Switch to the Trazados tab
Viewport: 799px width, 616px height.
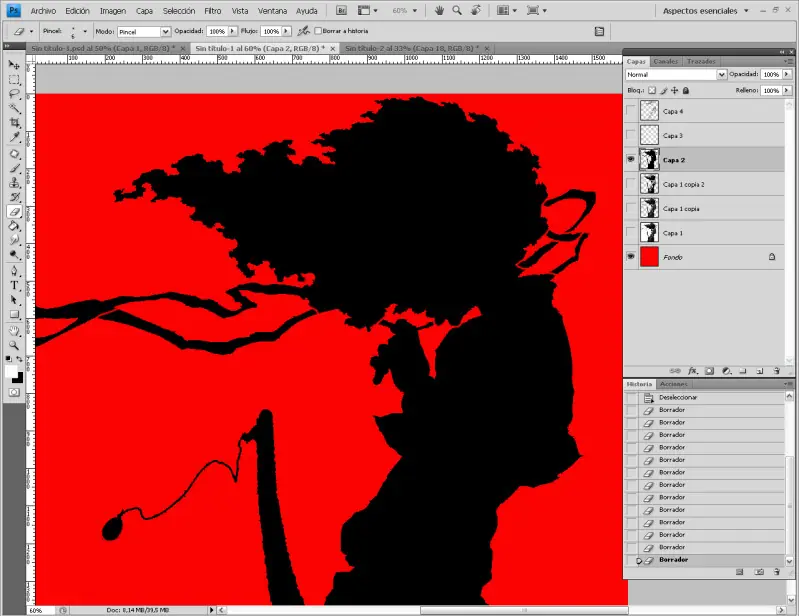(701, 61)
